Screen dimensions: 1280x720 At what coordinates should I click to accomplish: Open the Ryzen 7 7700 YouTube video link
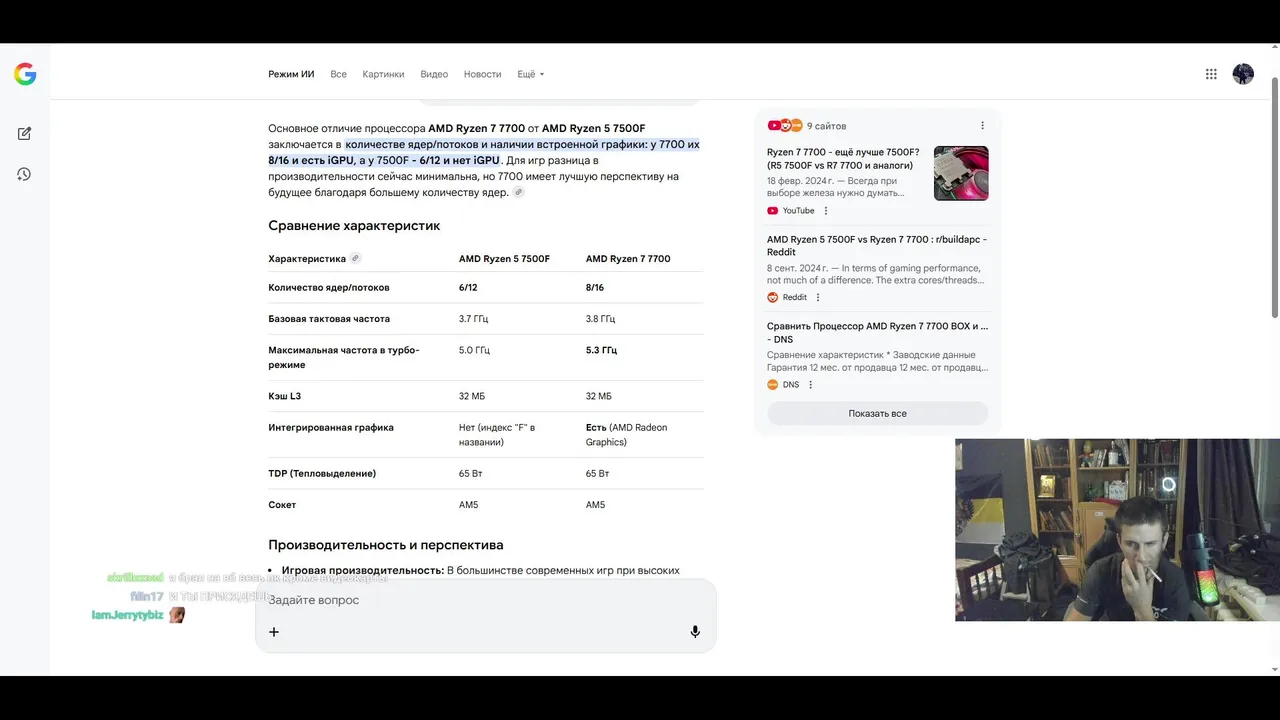tap(843, 159)
